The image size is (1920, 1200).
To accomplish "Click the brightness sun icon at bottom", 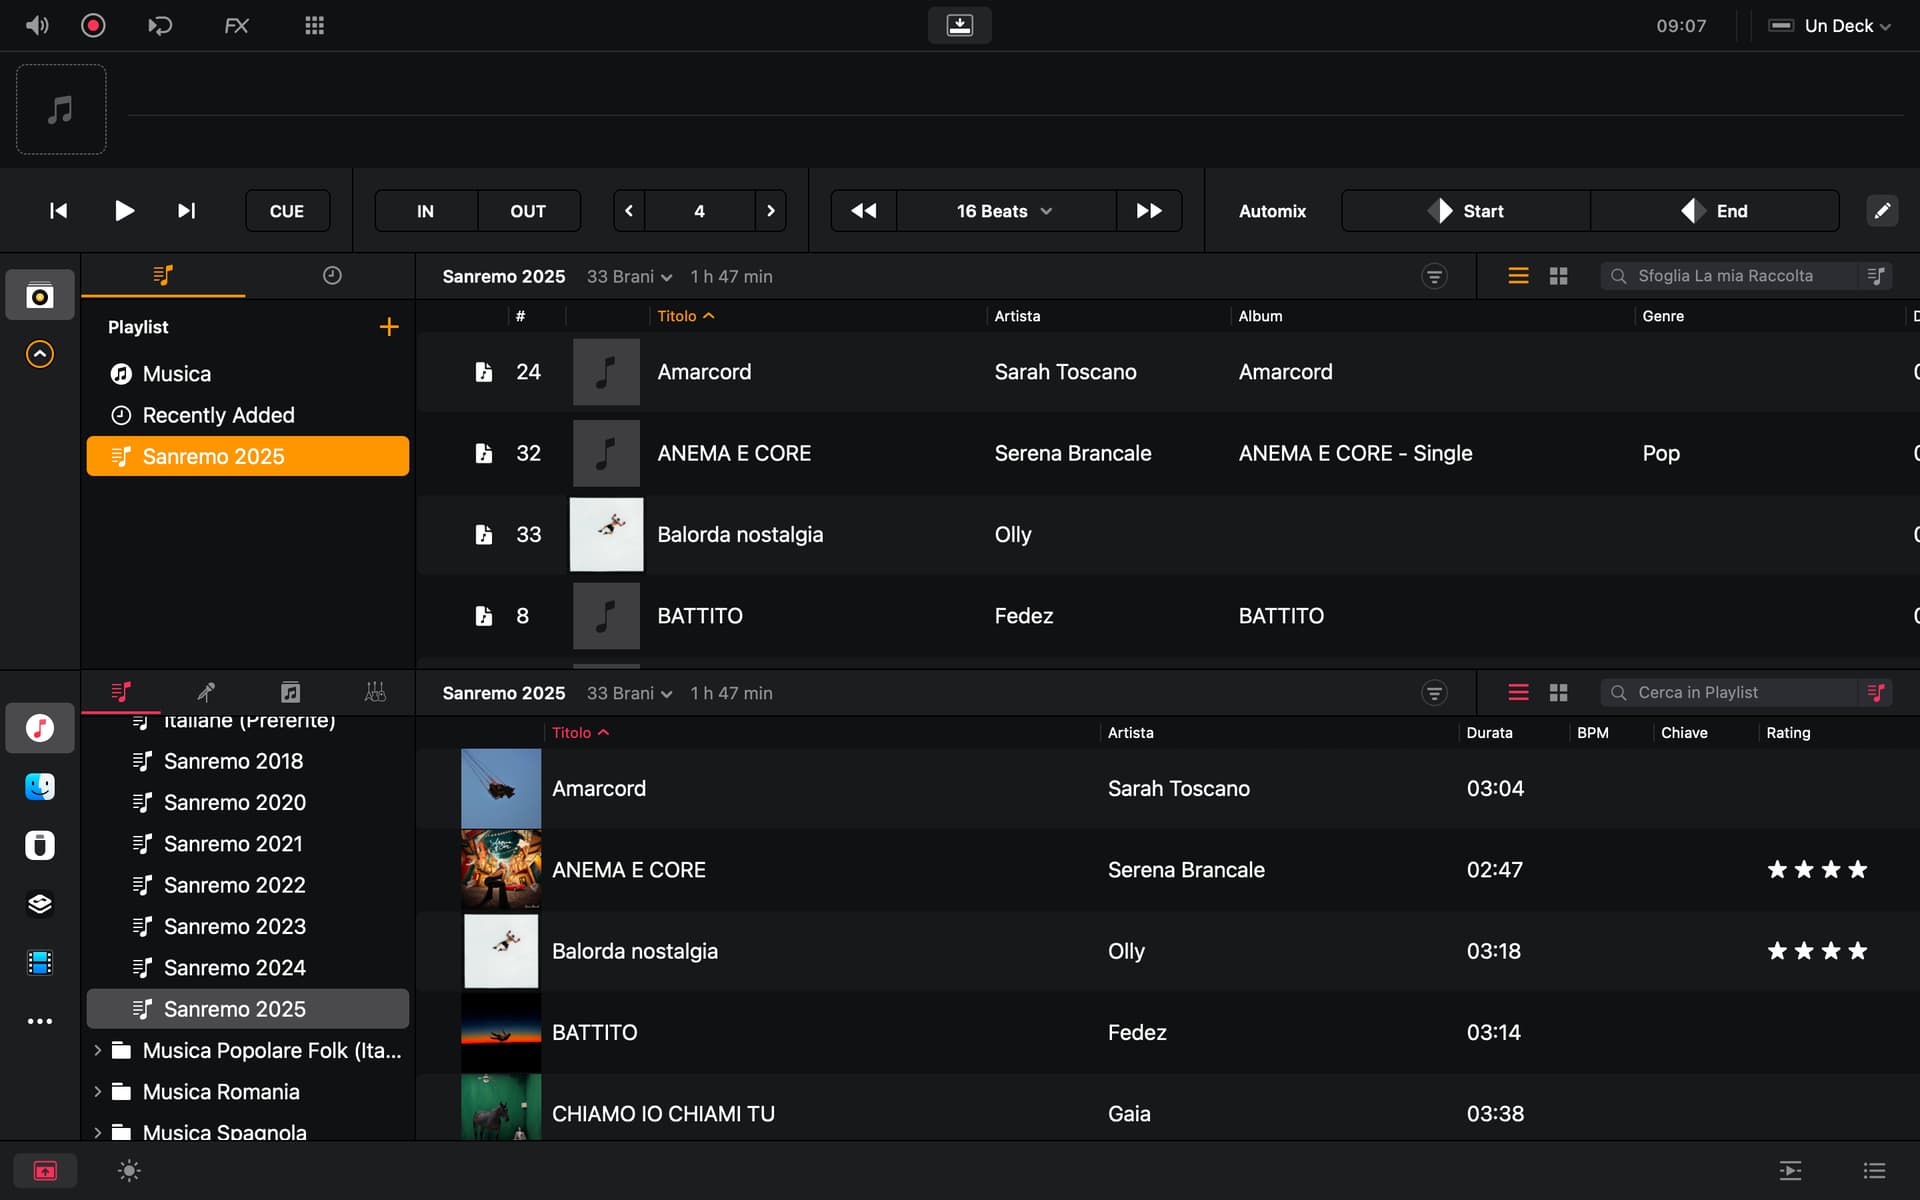I will point(129,1171).
